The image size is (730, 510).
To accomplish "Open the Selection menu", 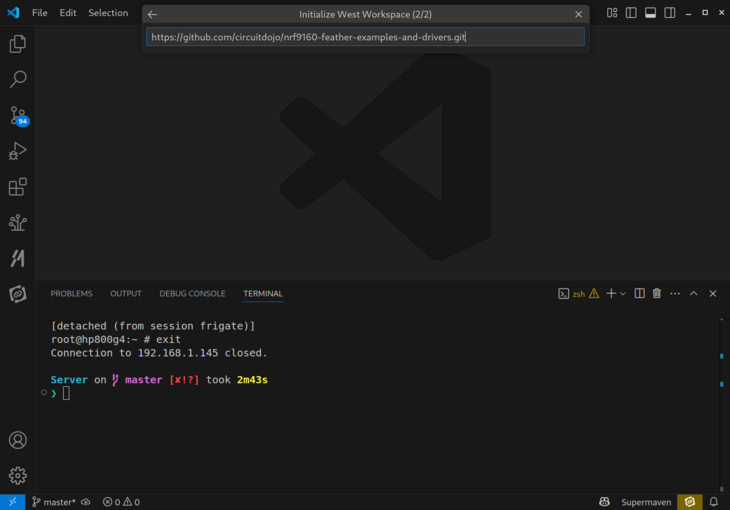I will [108, 13].
